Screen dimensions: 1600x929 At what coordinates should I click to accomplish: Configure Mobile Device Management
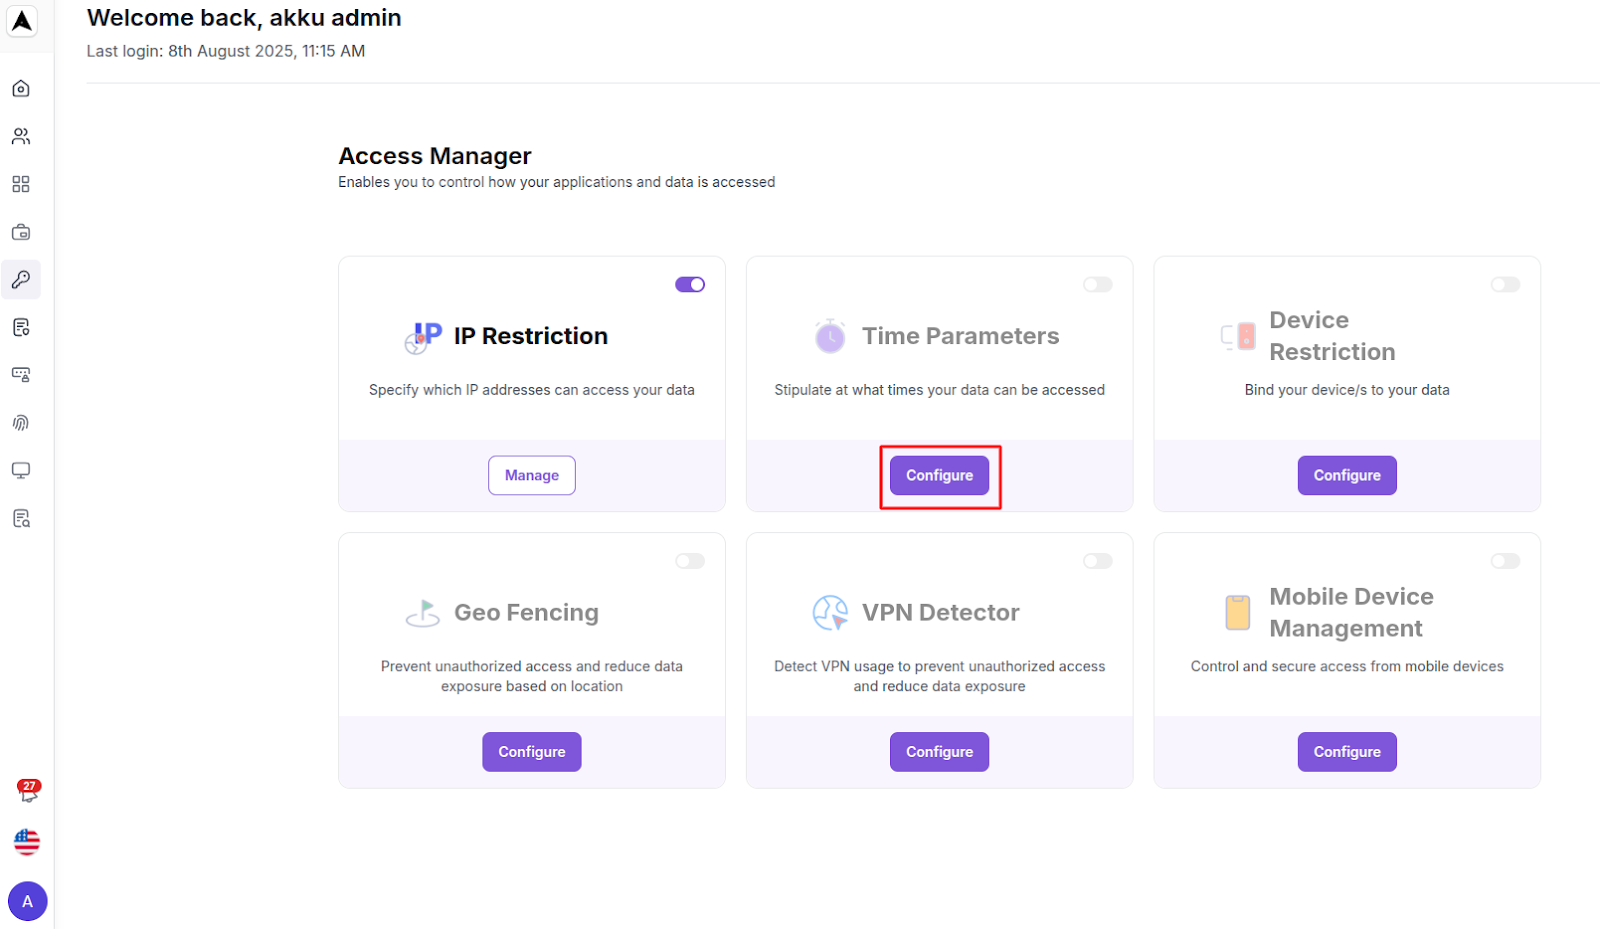point(1346,751)
